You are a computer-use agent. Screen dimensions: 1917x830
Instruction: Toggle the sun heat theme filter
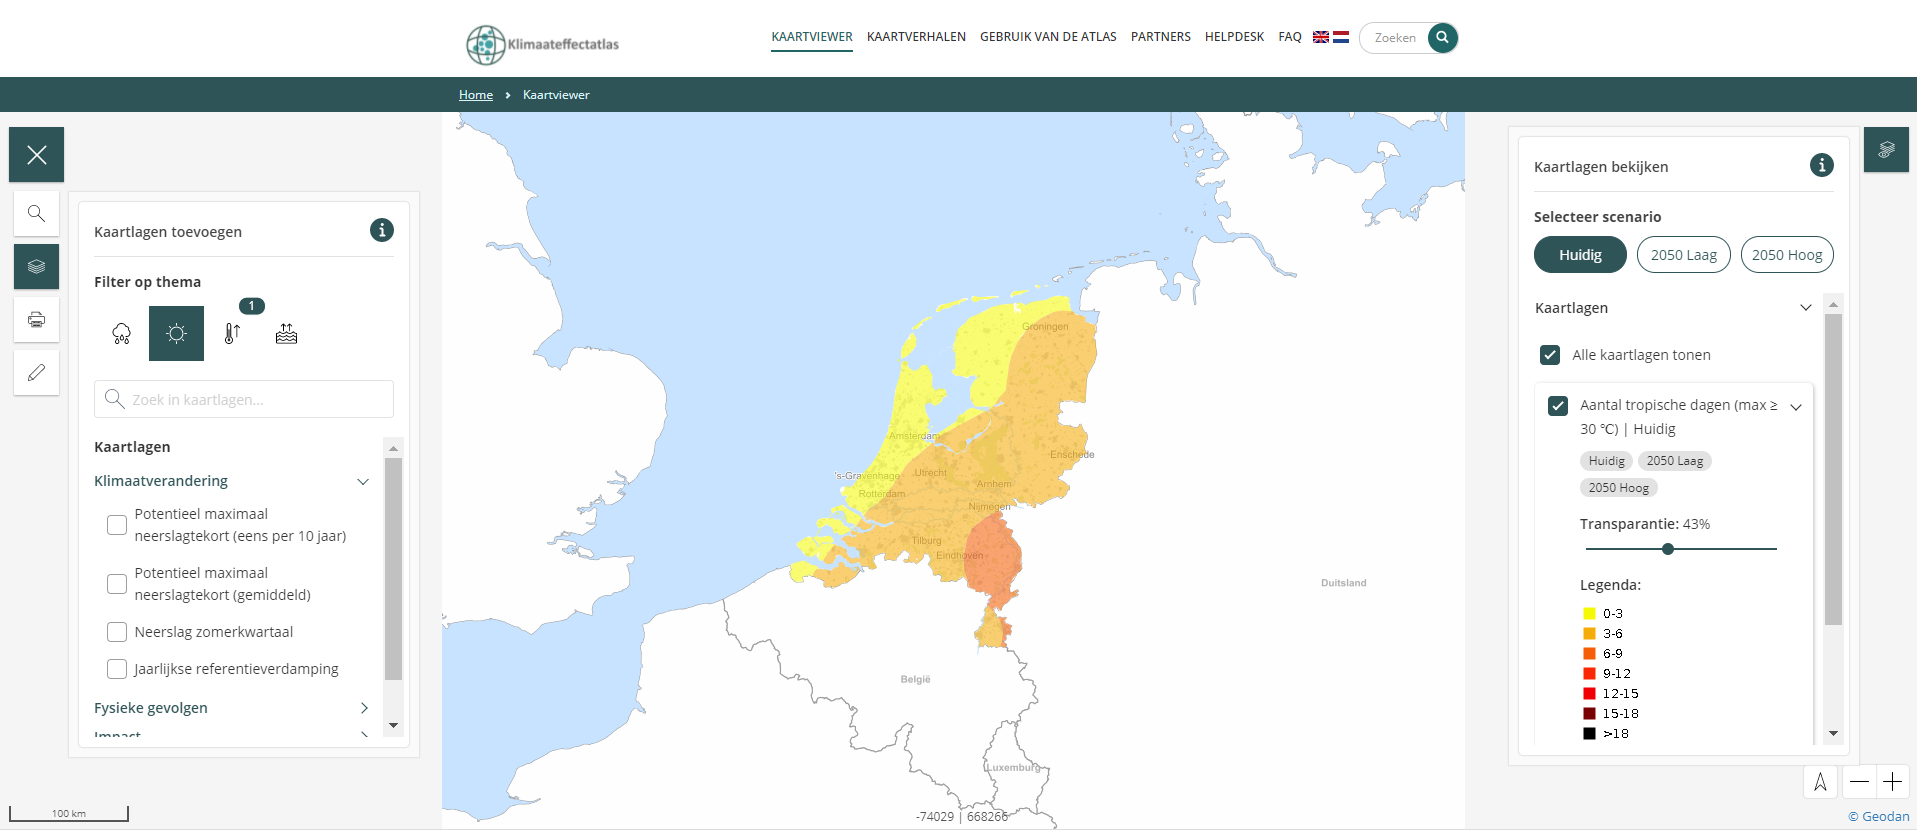tap(176, 334)
